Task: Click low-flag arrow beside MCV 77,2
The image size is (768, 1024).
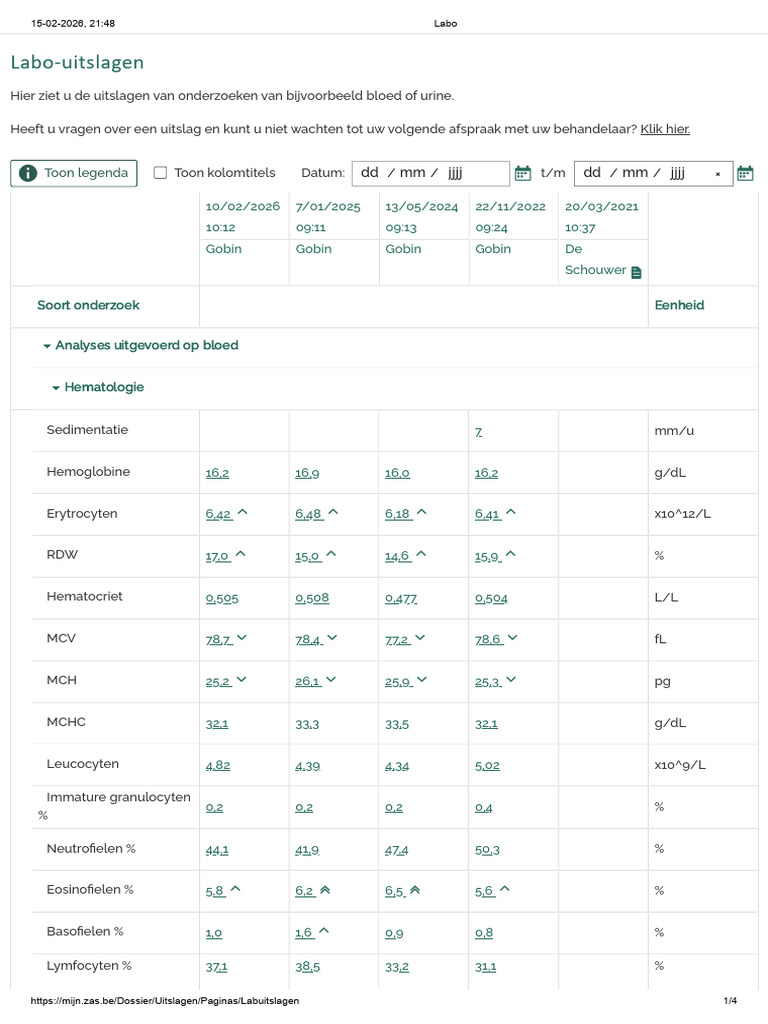Action: 420,637
